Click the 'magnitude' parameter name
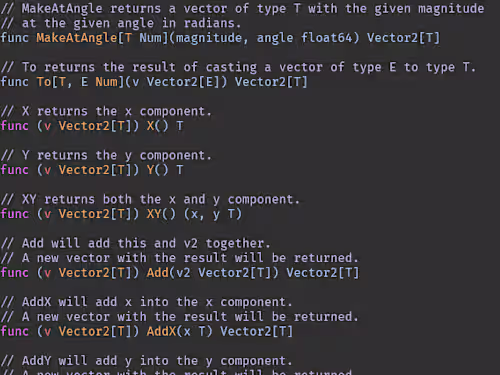This screenshot has width=500, height=375. click(x=209, y=38)
